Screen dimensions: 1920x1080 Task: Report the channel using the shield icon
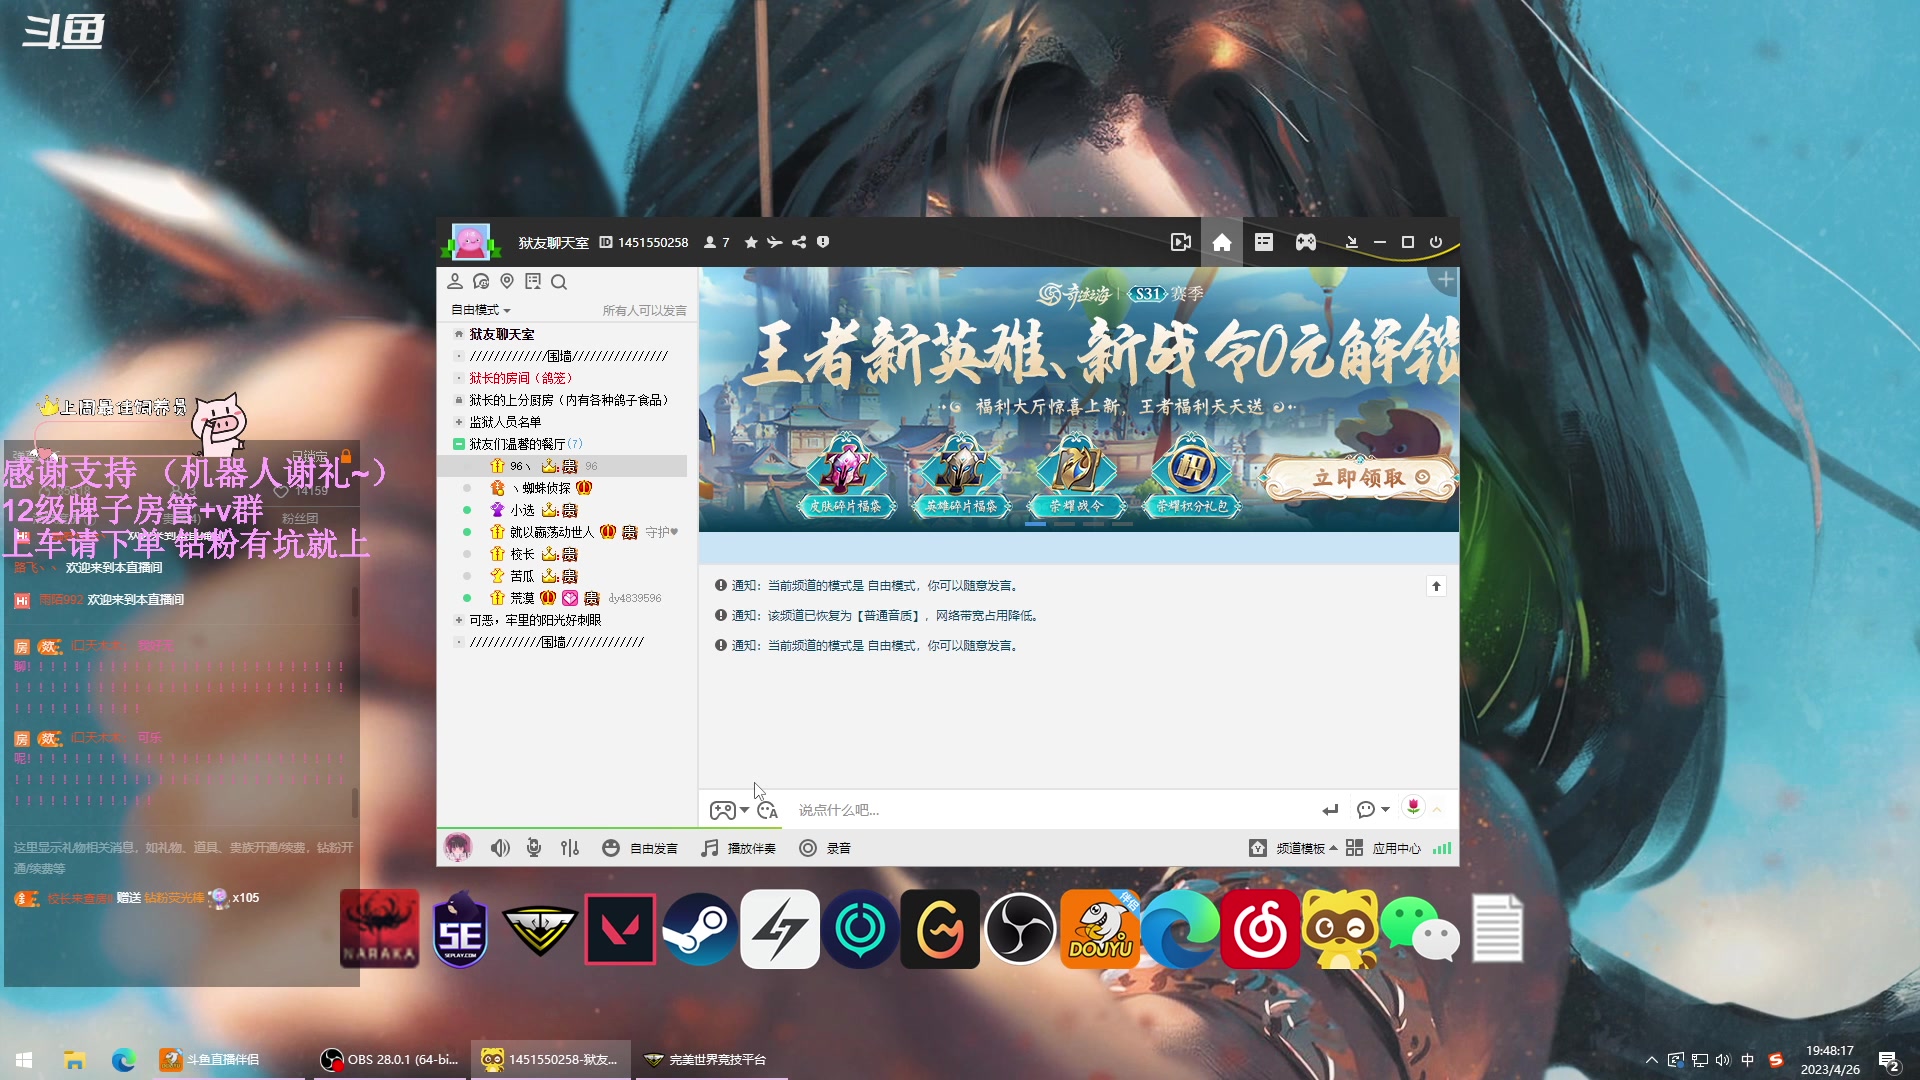click(x=823, y=243)
